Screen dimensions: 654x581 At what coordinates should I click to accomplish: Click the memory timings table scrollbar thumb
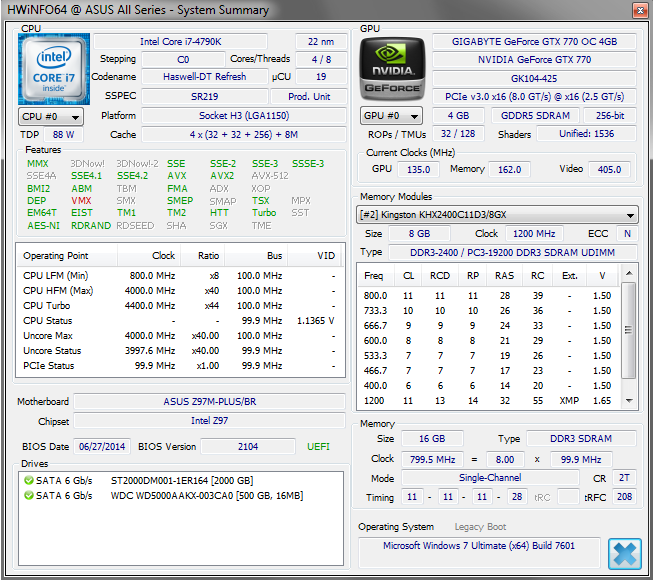click(x=629, y=330)
